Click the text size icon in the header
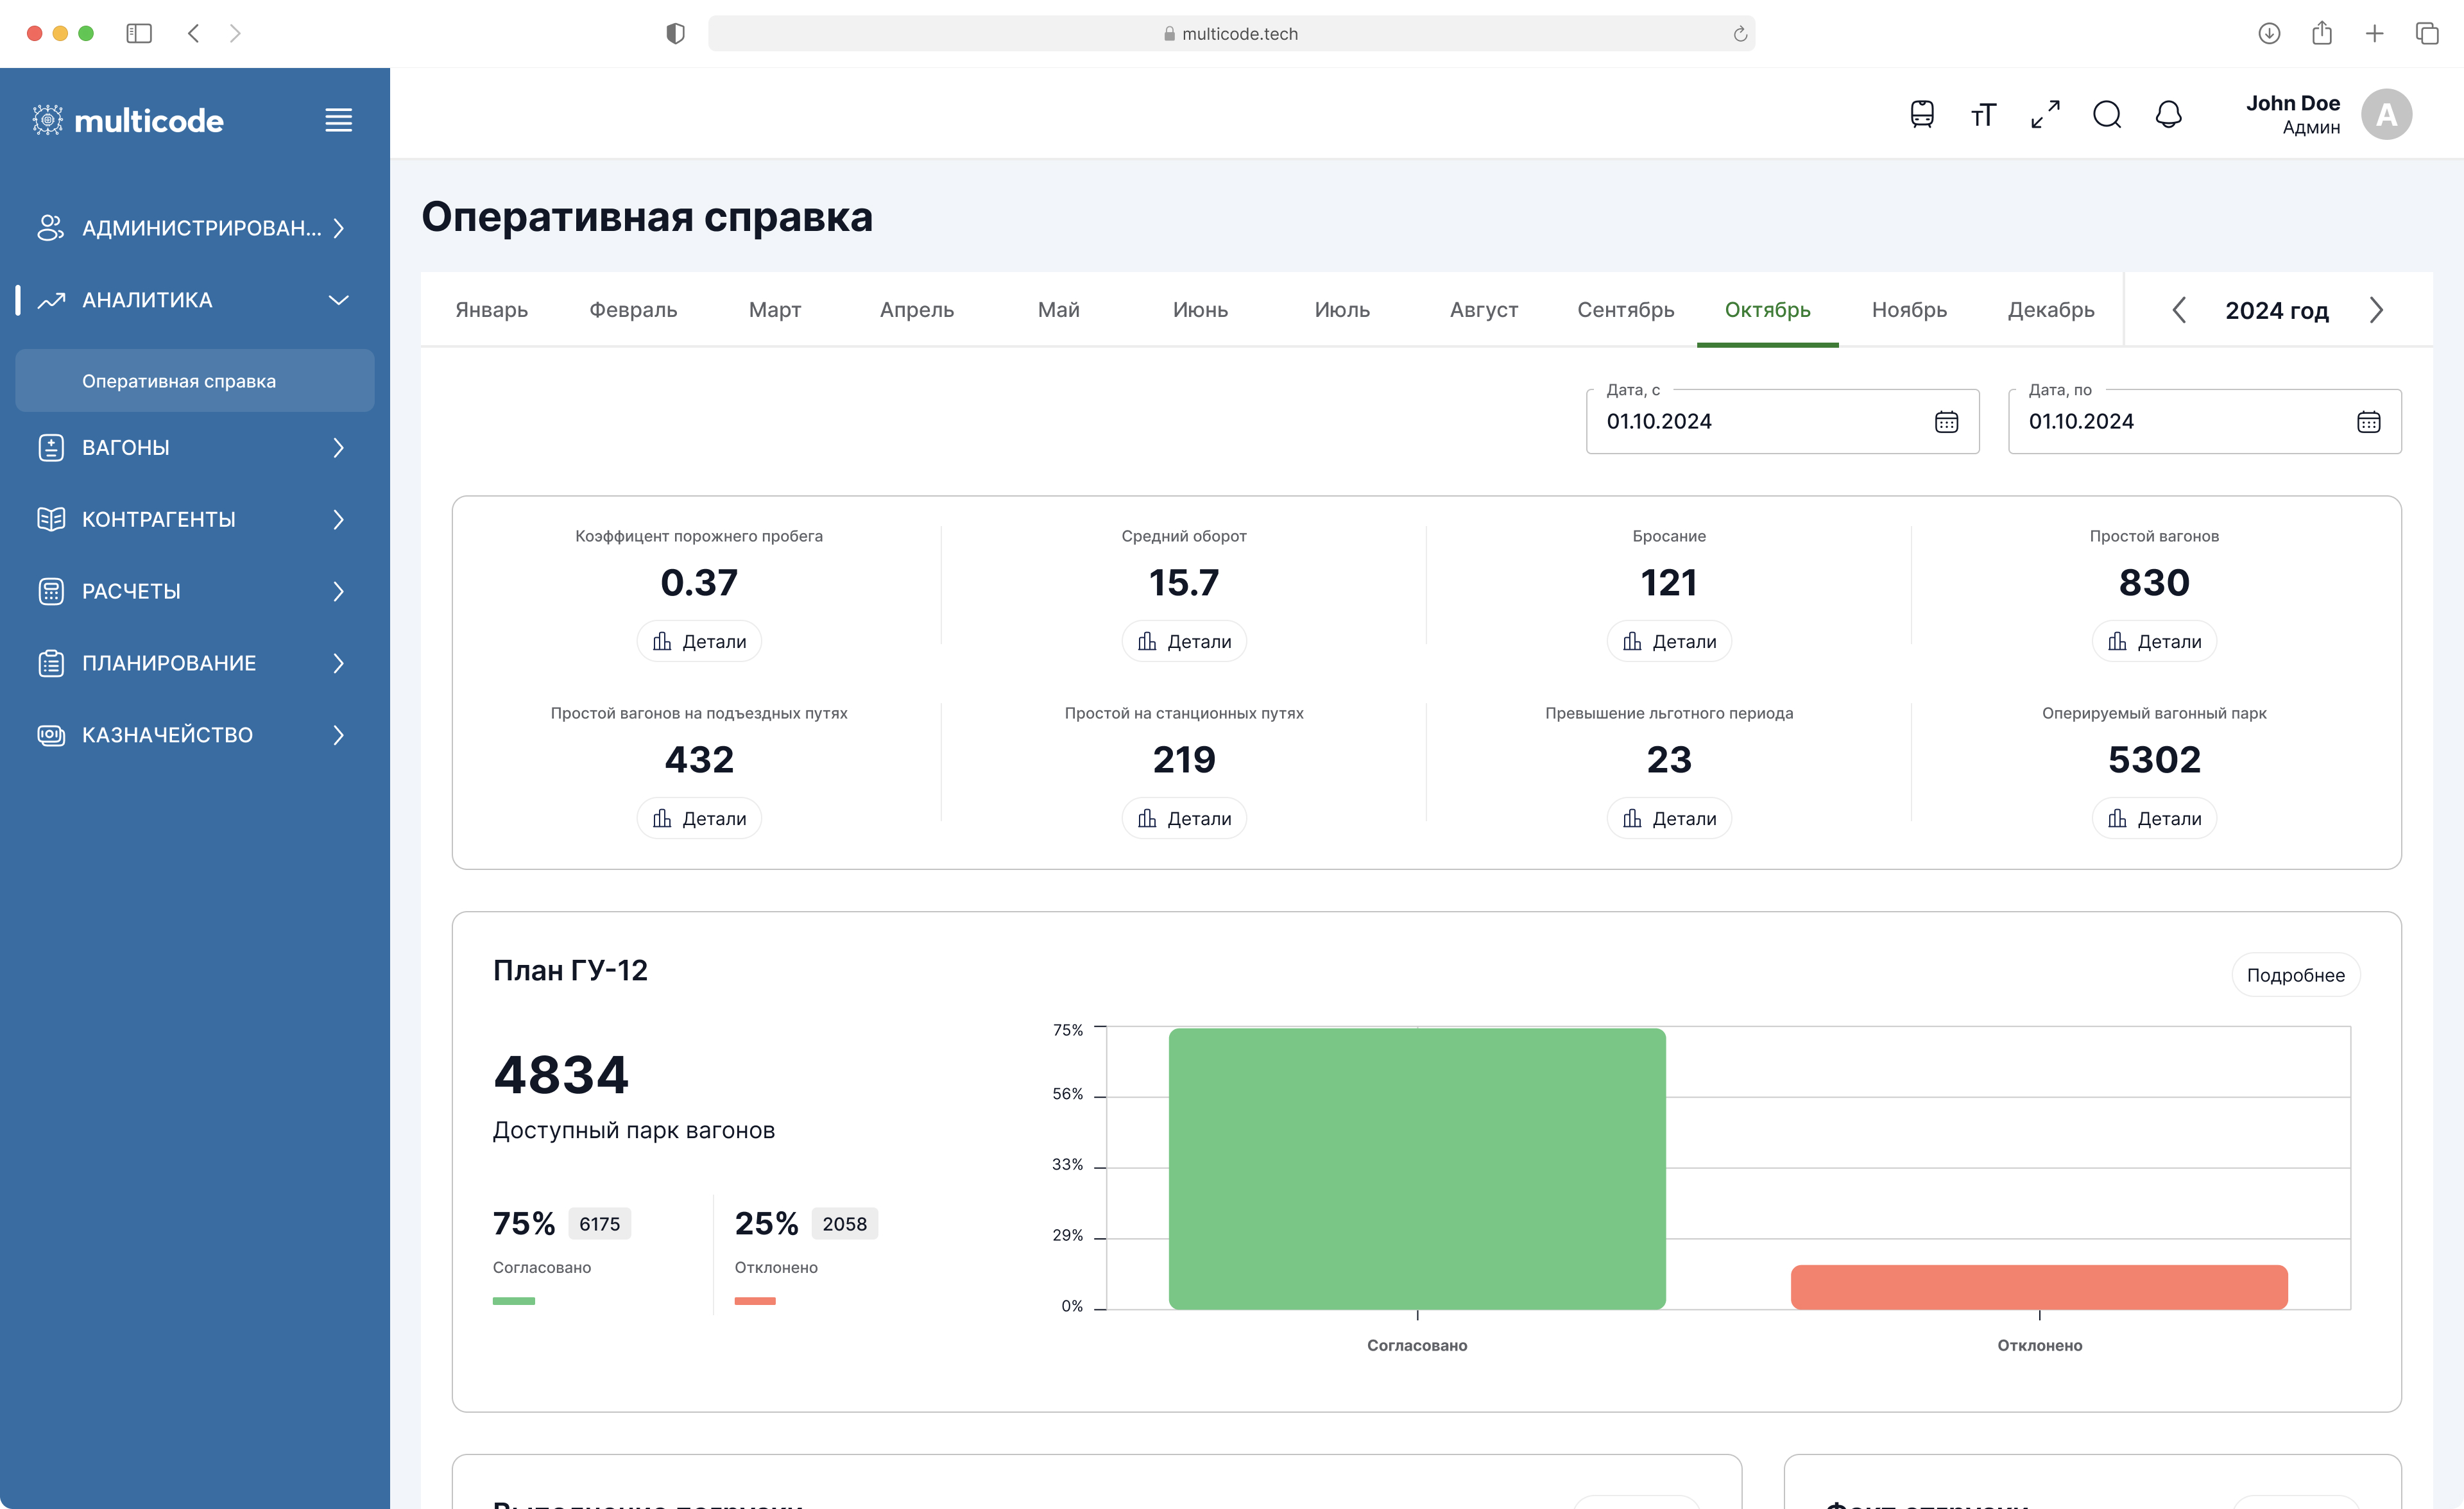2464x1509 pixels. (1983, 114)
